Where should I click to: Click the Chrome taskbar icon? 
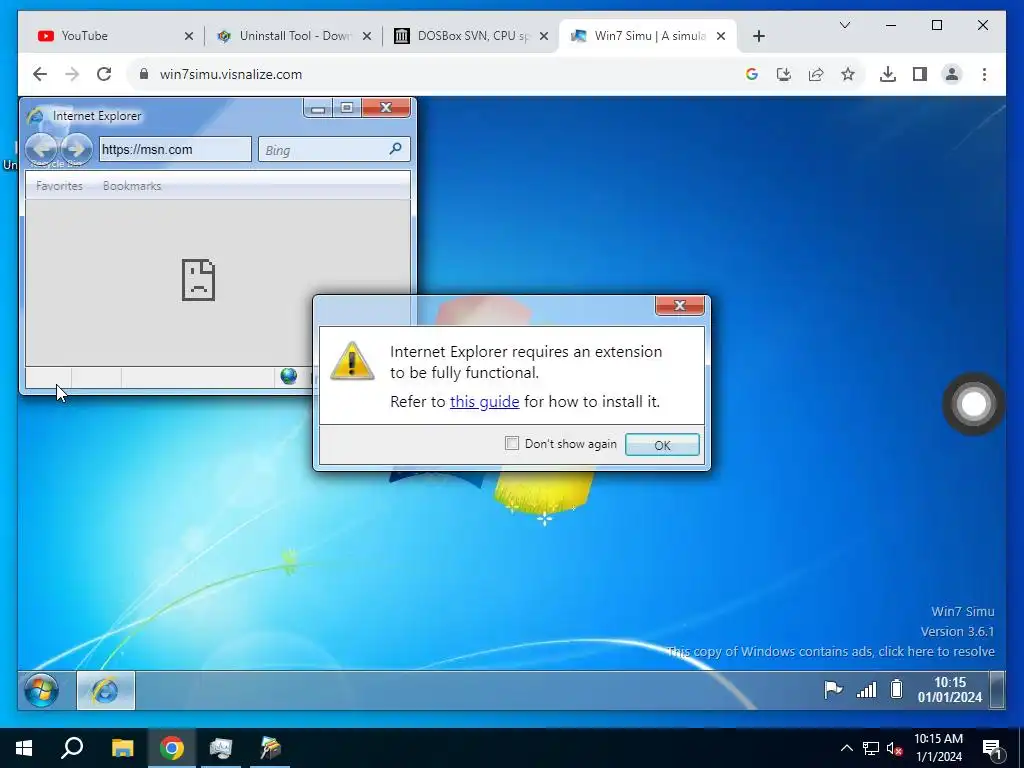(x=172, y=748)
